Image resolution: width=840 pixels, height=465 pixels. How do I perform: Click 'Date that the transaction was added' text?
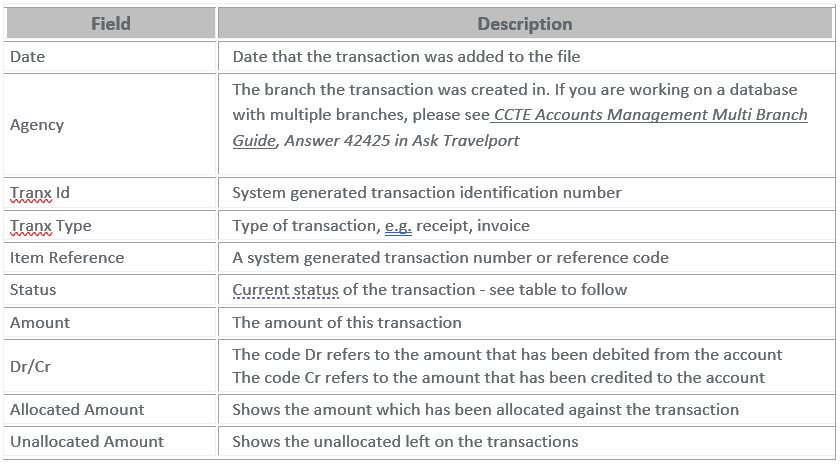pyautogui.click(x=368, y=56)
